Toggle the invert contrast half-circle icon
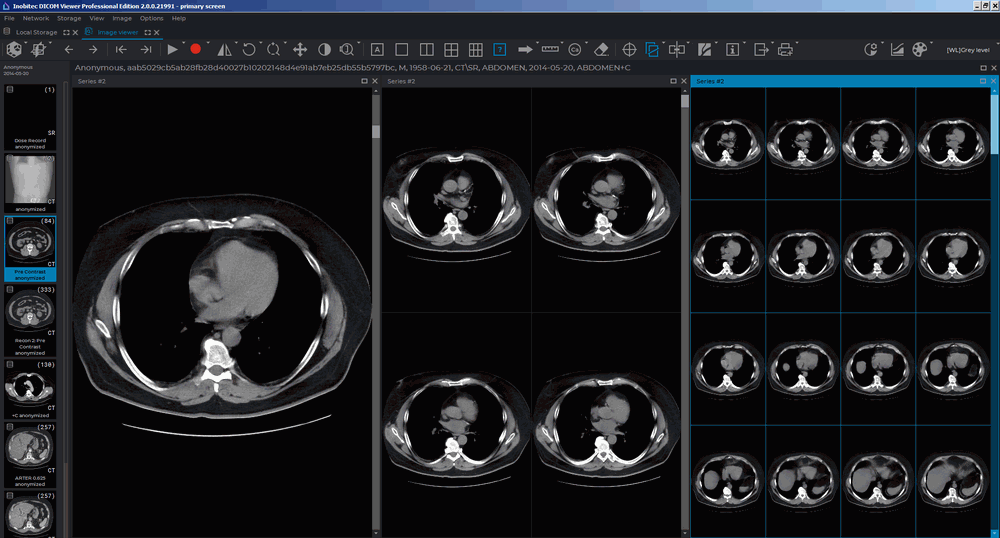This screenshot has height=538, width=1000. tap(324, 49)
